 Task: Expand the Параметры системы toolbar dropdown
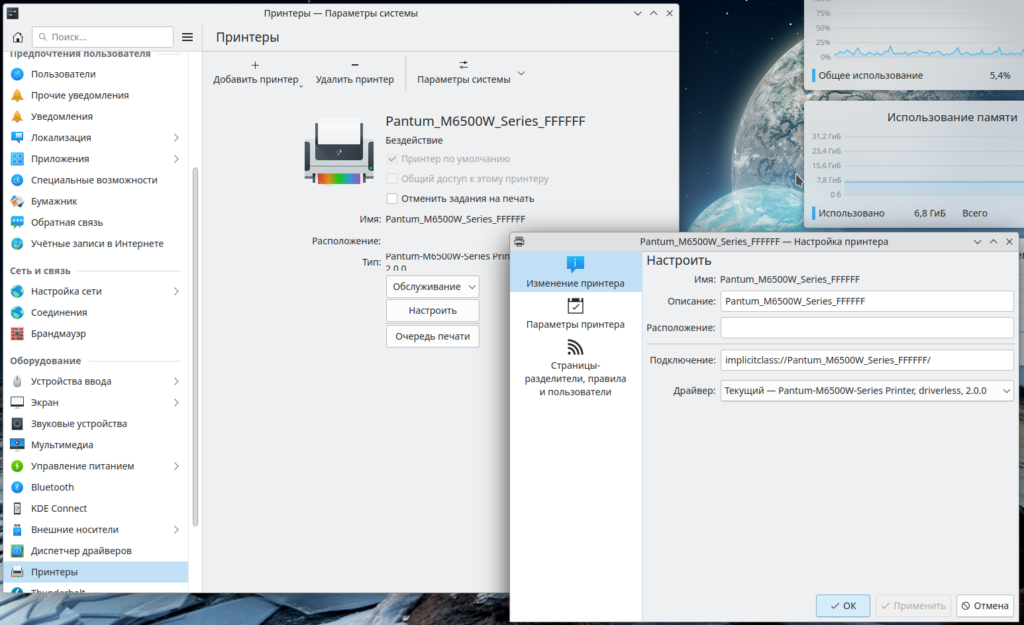click(521, 75)
